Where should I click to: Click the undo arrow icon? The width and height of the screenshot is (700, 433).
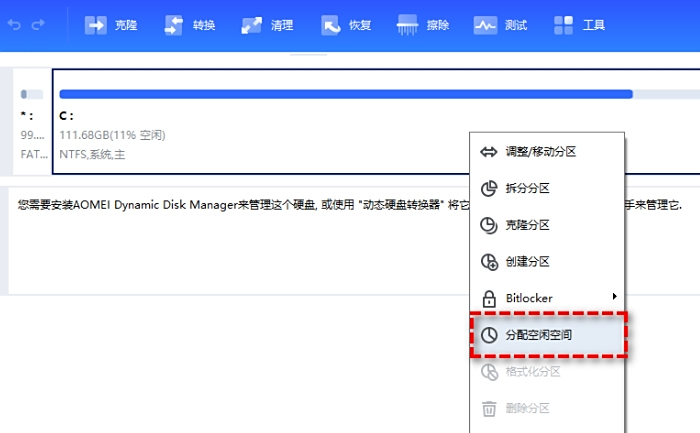(14, 25)
